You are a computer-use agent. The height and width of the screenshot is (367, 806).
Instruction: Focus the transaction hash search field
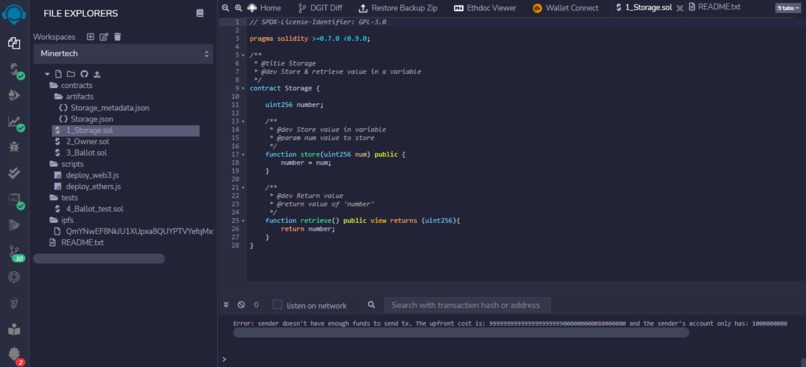pos(467,305)
